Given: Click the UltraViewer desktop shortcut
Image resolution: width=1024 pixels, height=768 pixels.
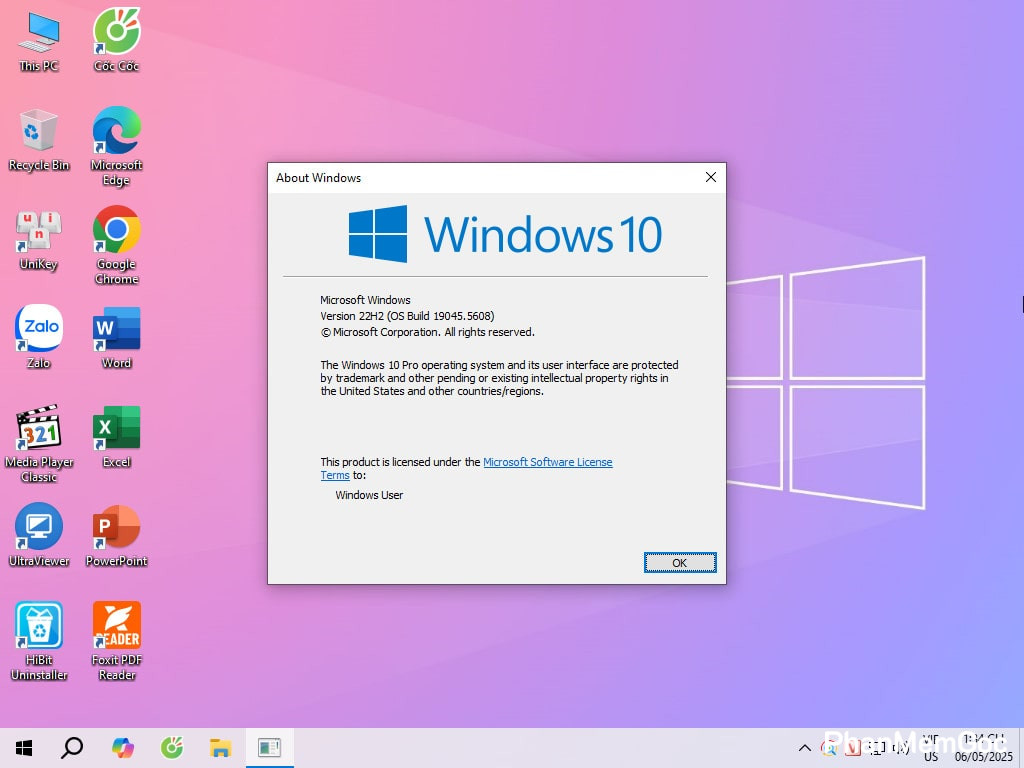Looking at the screenshot, I should tap(39, 527).
